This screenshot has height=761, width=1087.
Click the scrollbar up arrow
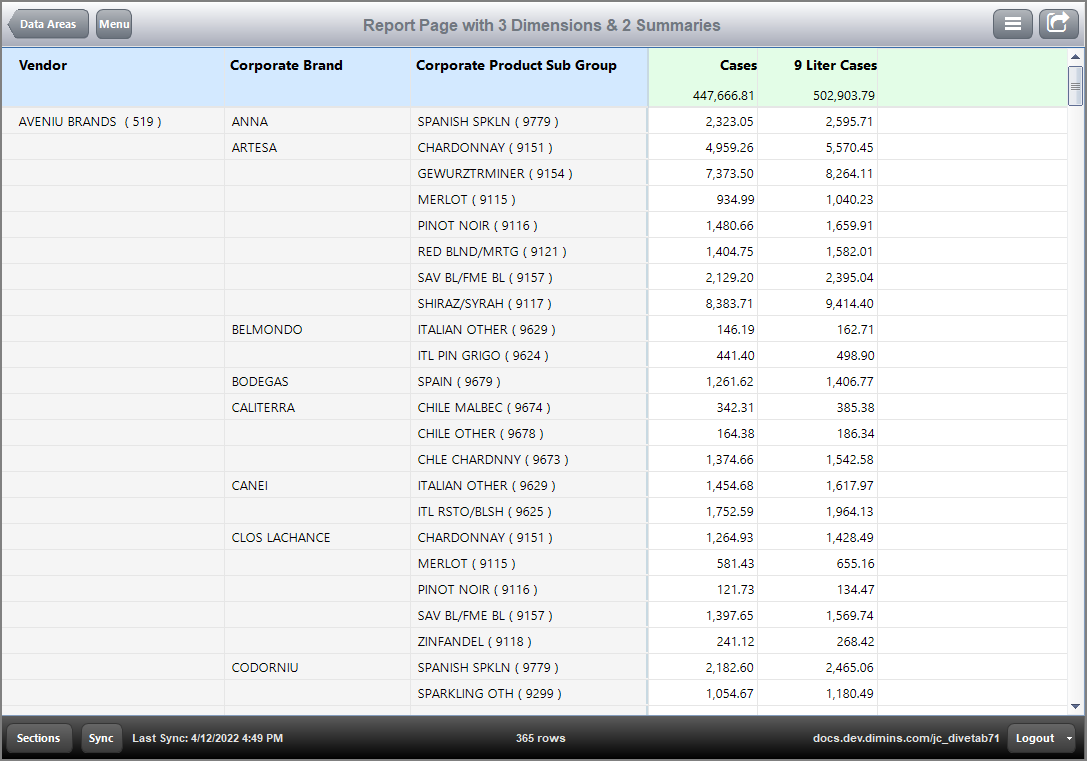pos(1075,57)
